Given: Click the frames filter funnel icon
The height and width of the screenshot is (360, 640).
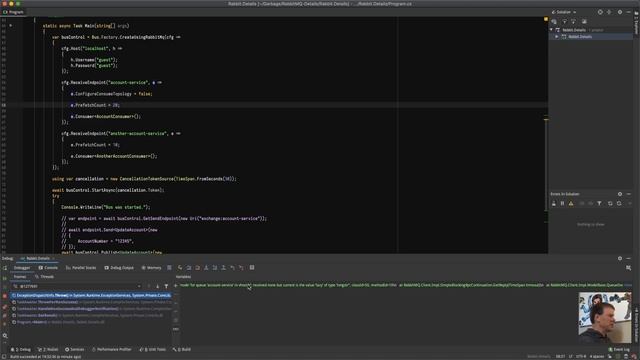Looking at the screenshot, I should tap(166, 286).
